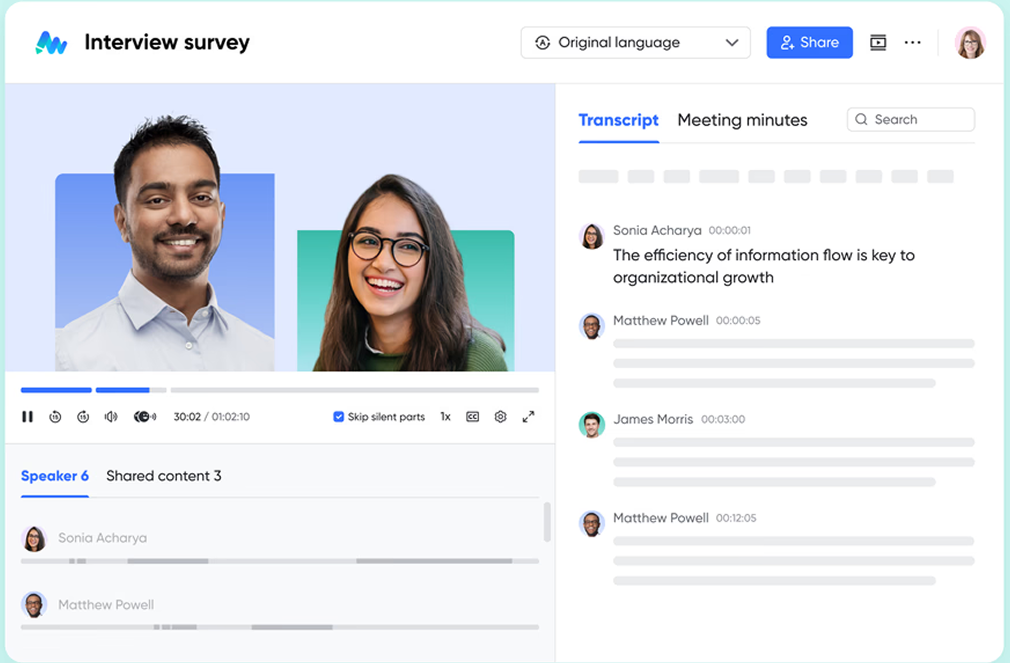
Task: Pause the video playback
Action: (x=28, y=417)
